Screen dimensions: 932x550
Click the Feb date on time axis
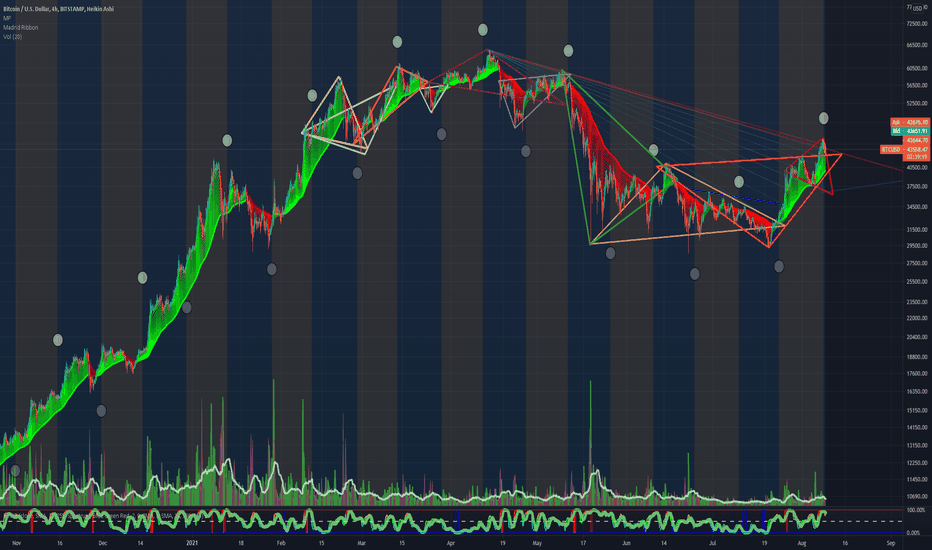281,543
